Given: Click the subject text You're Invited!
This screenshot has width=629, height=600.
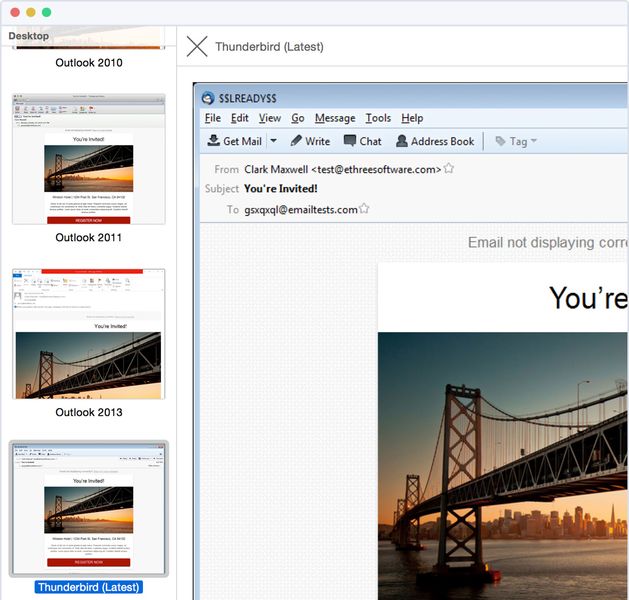Looking at the screenshot, I should (280, 189).
